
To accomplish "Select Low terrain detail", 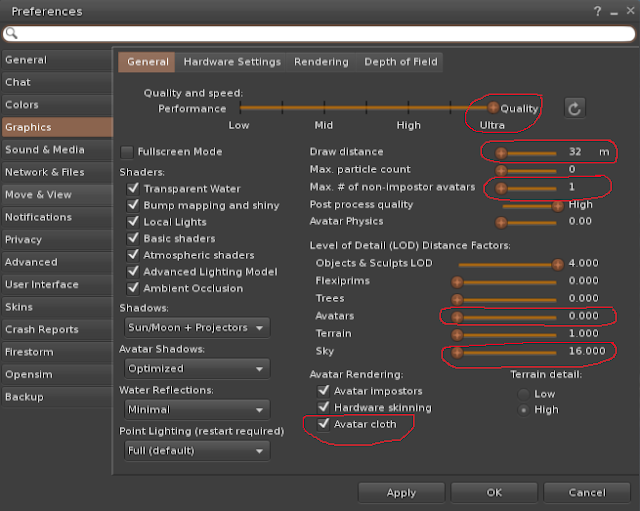I will coord(524,394).
